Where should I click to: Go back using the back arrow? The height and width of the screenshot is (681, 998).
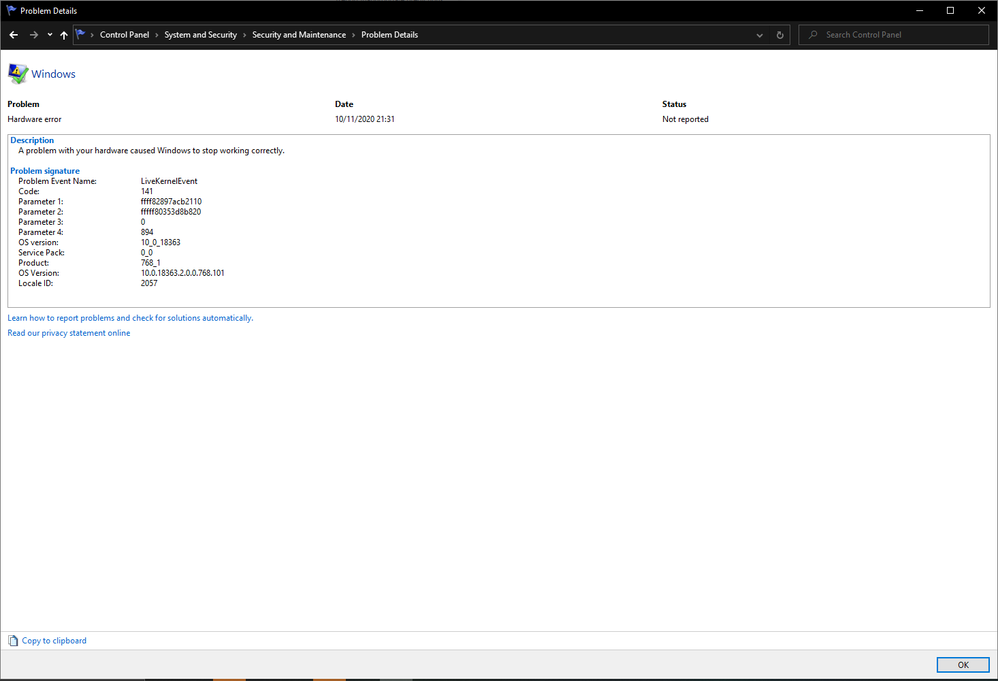click(14, 35)
